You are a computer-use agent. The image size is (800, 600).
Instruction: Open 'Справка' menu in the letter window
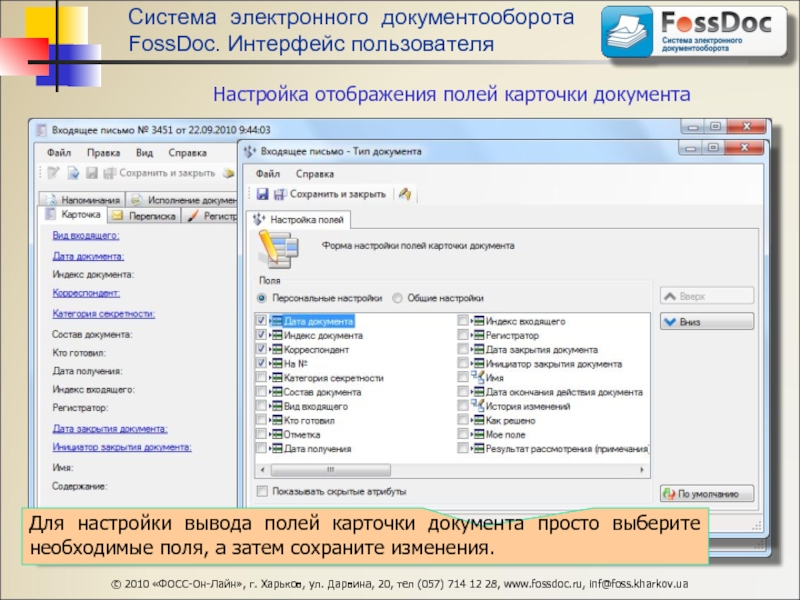pos(187,153)
